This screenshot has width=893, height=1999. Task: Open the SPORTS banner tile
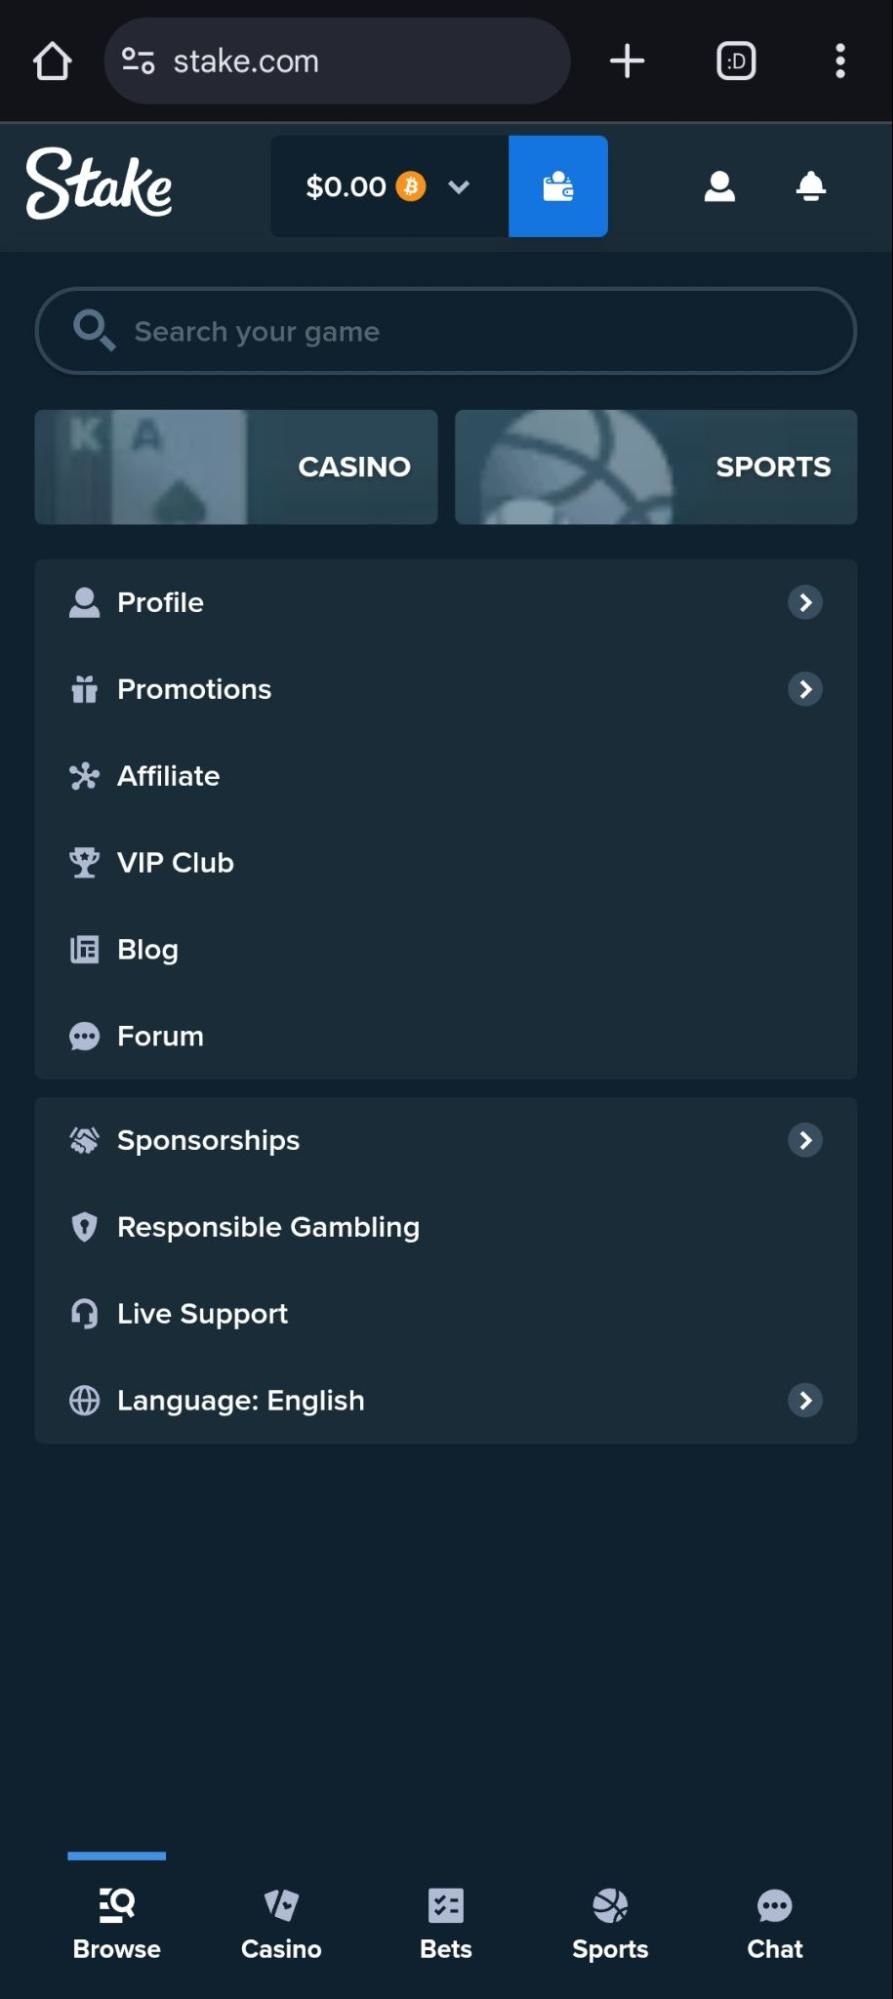click(x=656, y=467)
